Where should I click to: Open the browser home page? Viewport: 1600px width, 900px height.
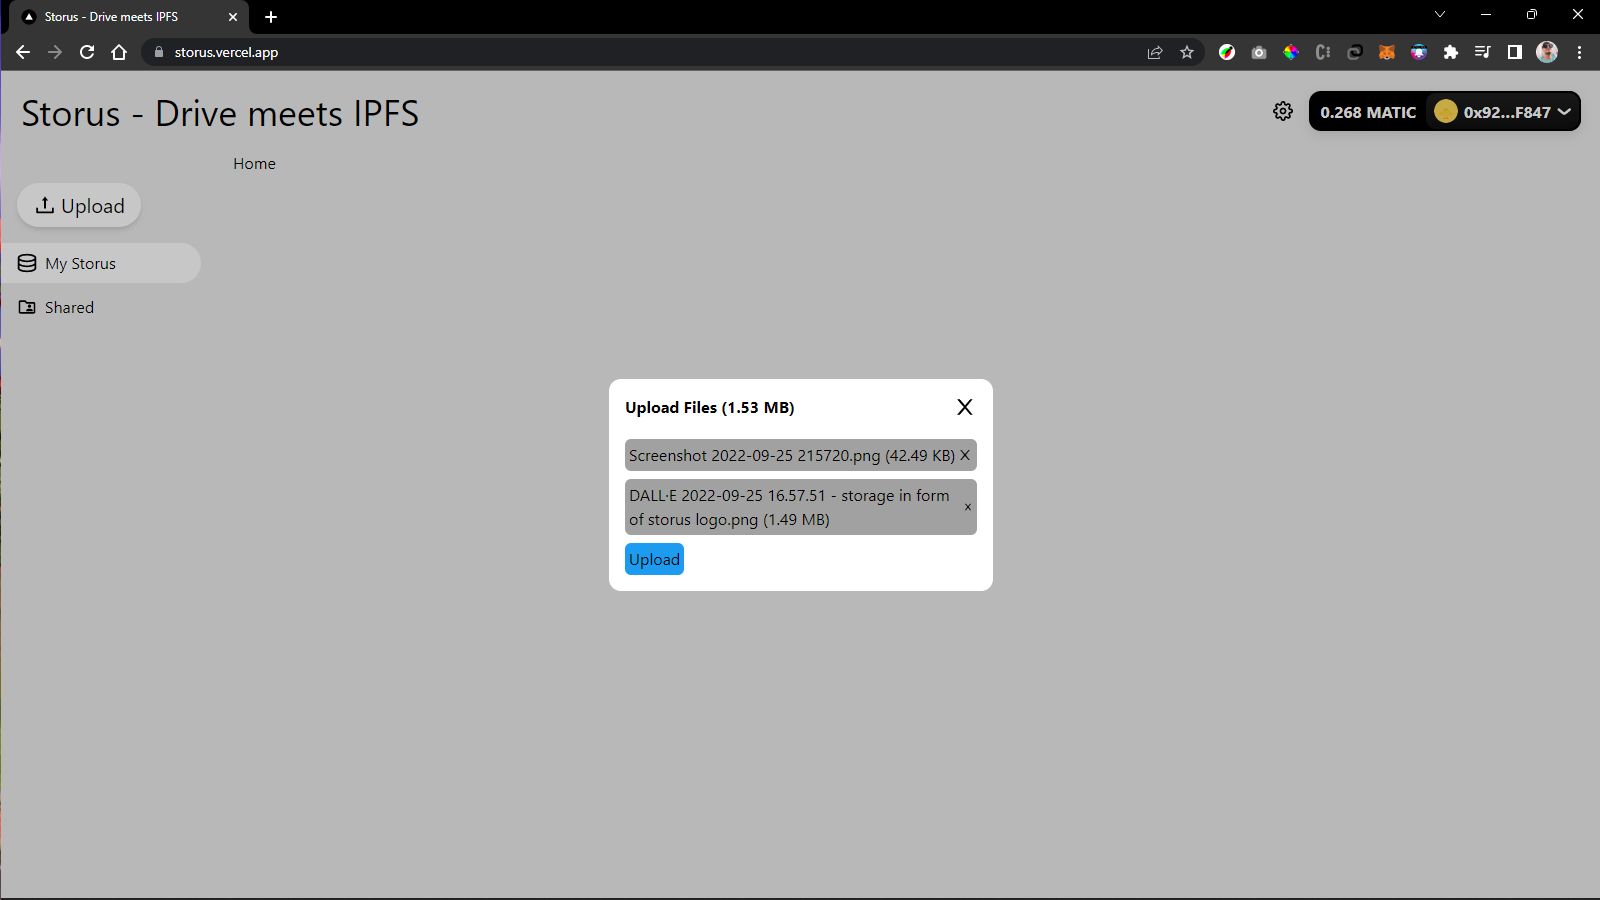click(119, 52)
